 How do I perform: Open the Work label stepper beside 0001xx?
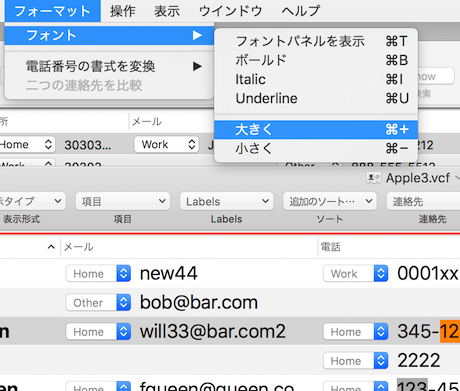point(381,274)
